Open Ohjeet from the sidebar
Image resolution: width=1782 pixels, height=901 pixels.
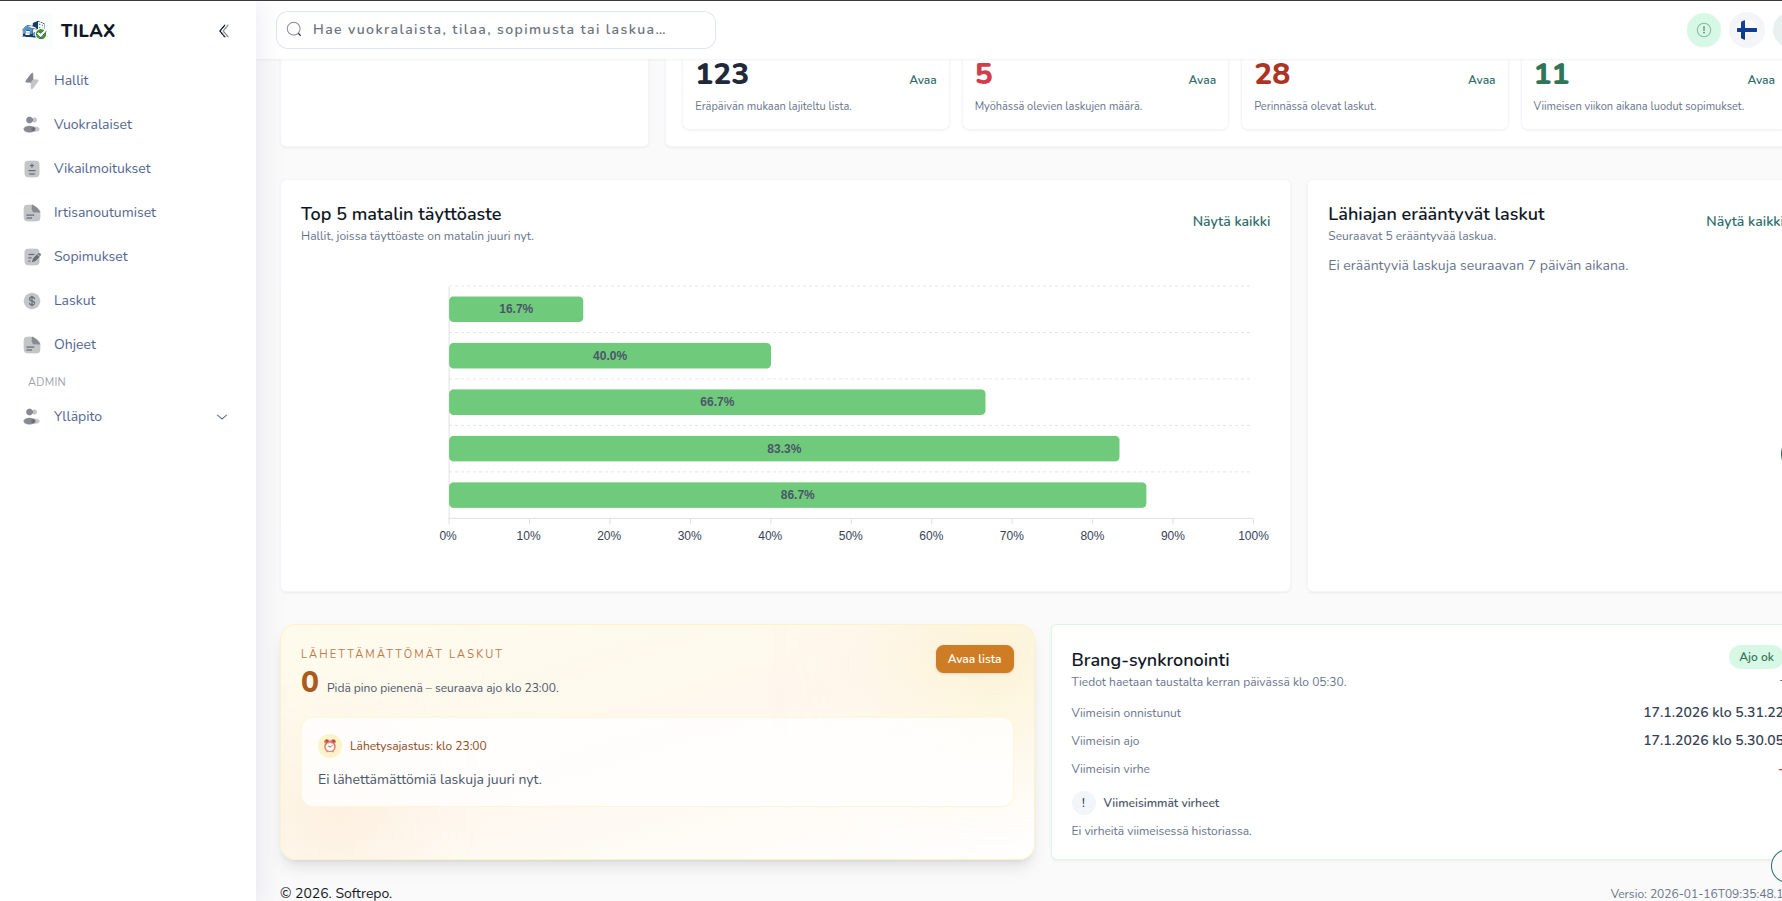[75, 344]
